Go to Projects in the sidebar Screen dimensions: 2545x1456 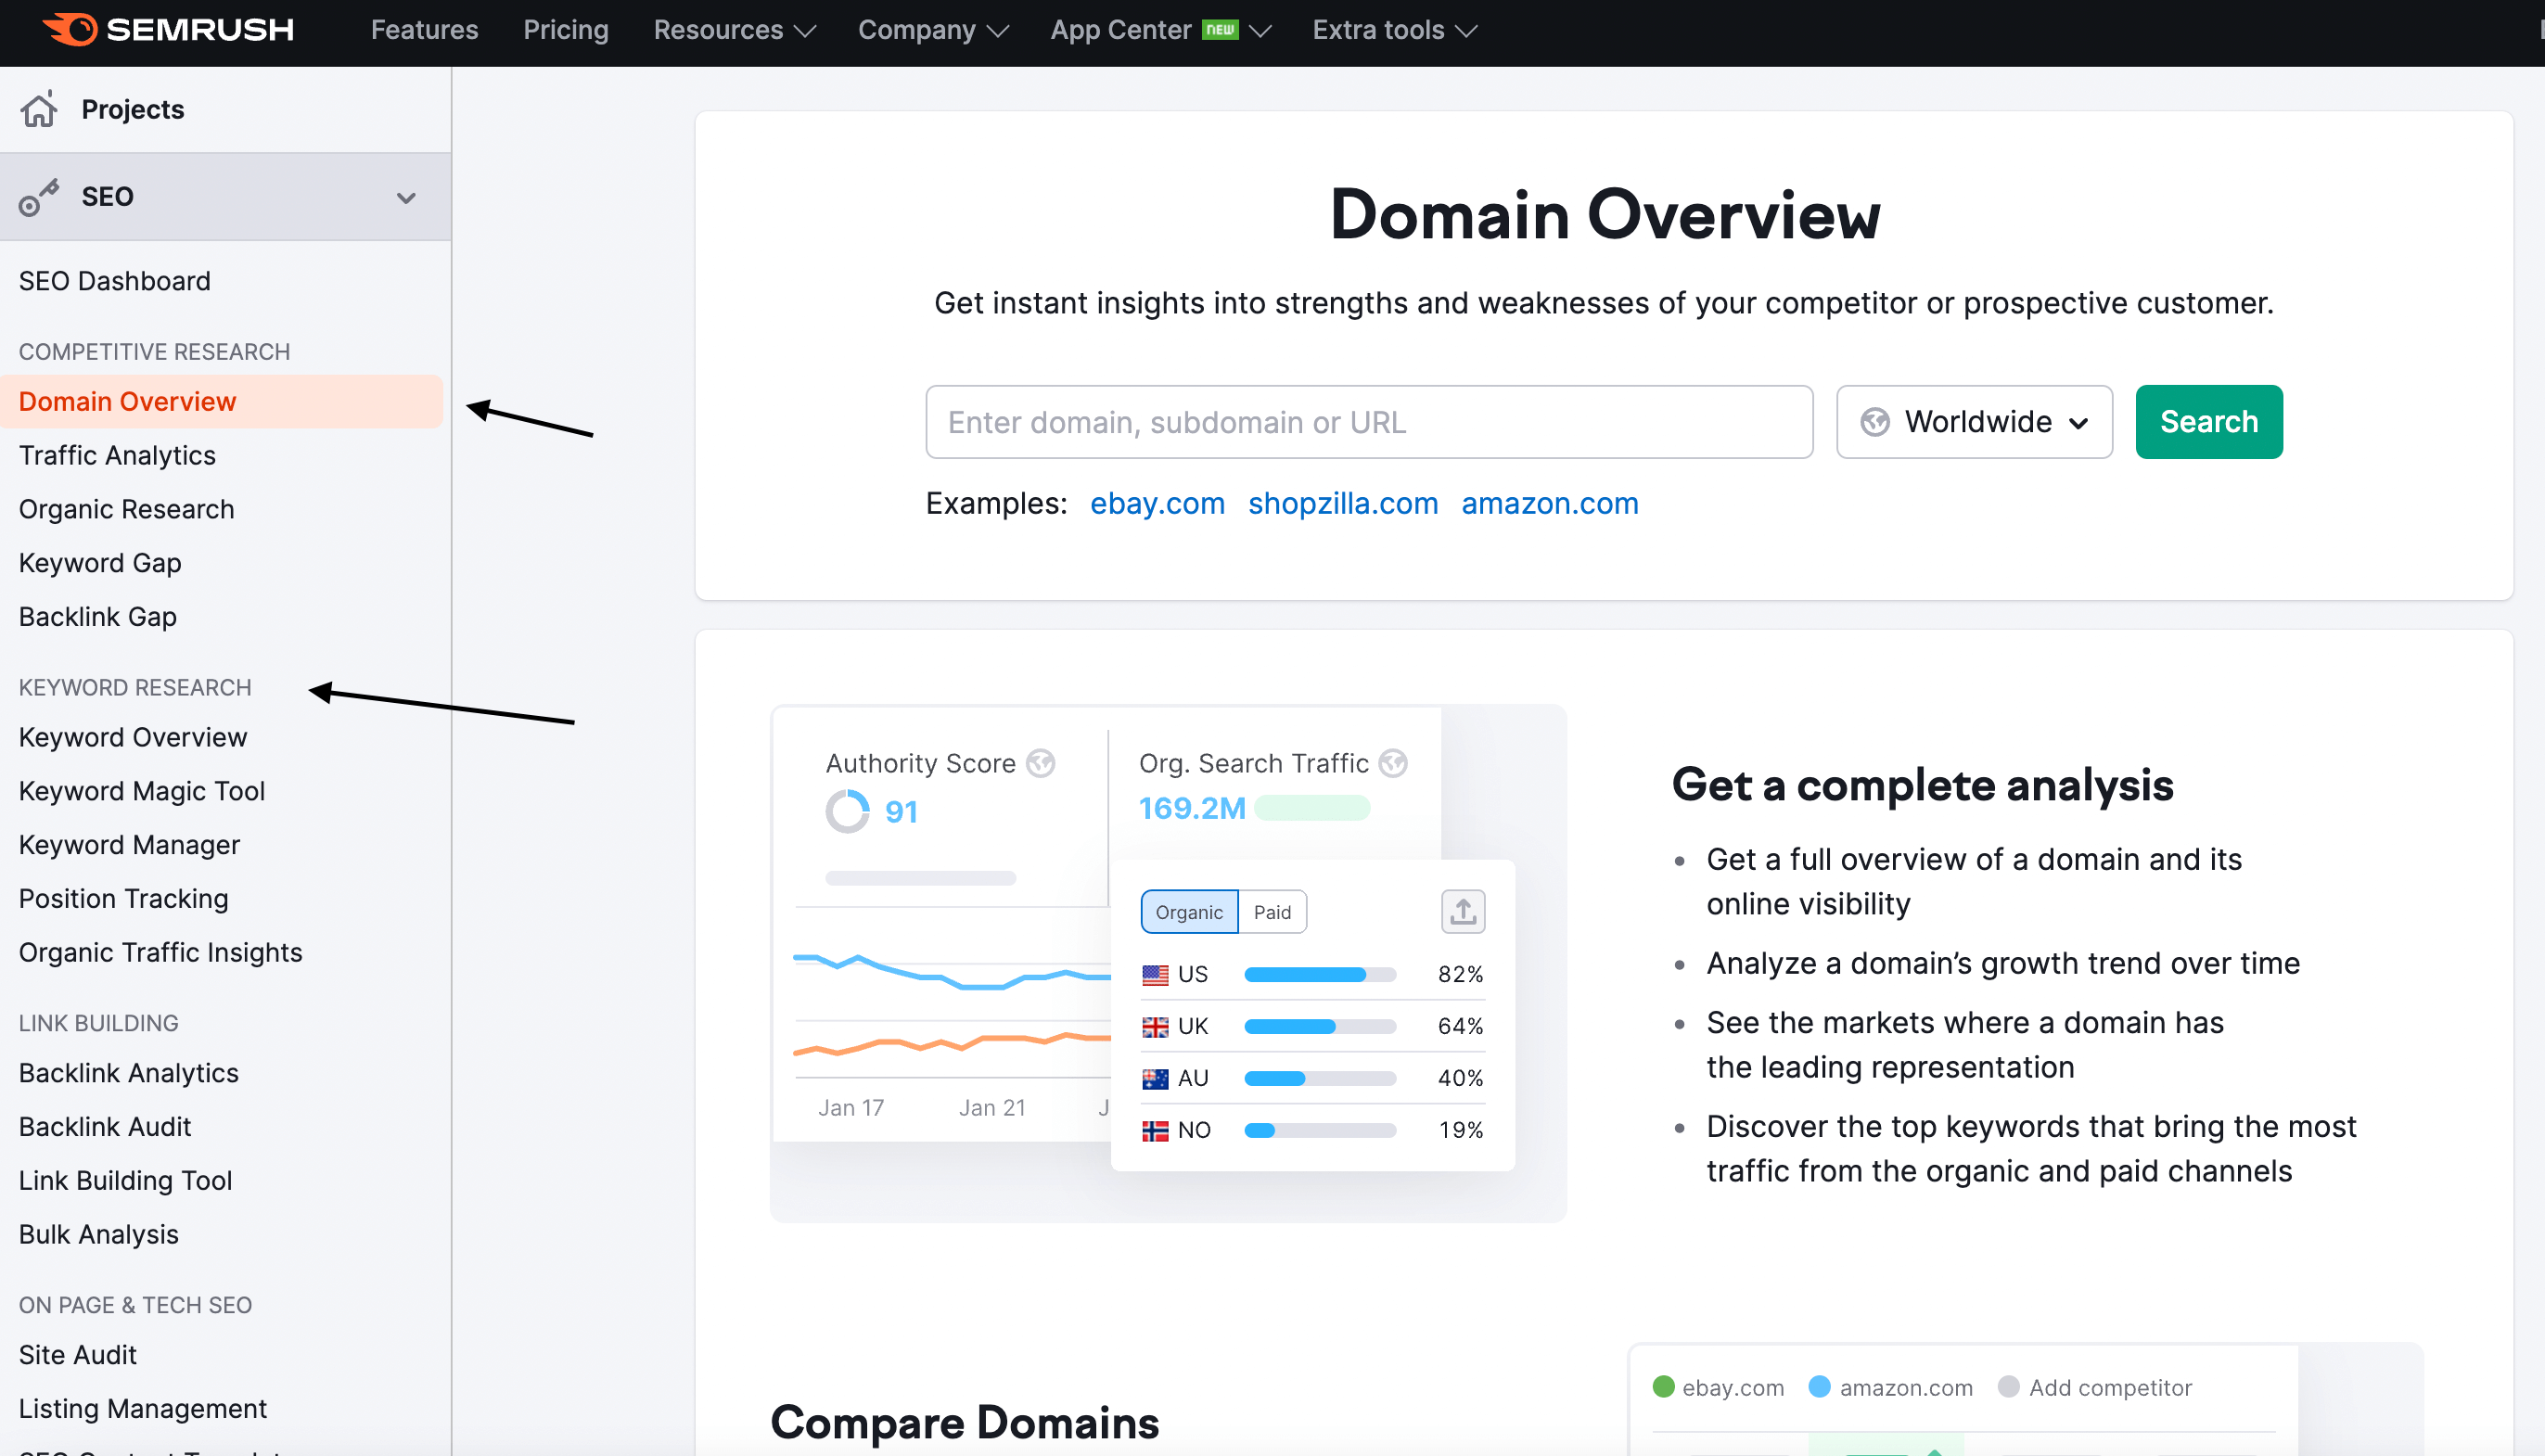(133, 109)
